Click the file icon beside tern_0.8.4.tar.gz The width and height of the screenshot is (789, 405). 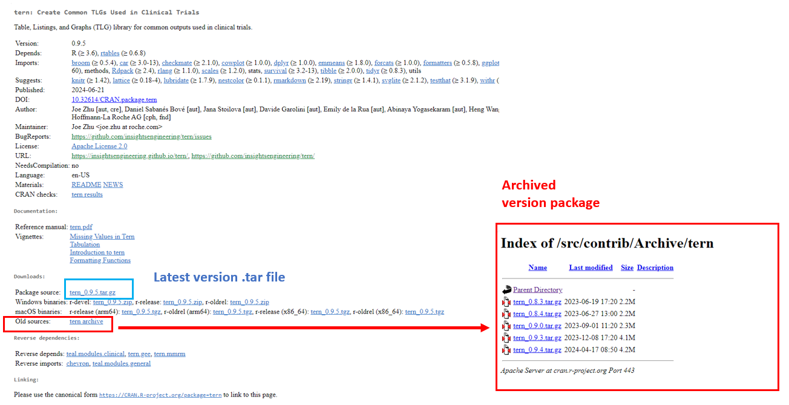click(506, 314)
